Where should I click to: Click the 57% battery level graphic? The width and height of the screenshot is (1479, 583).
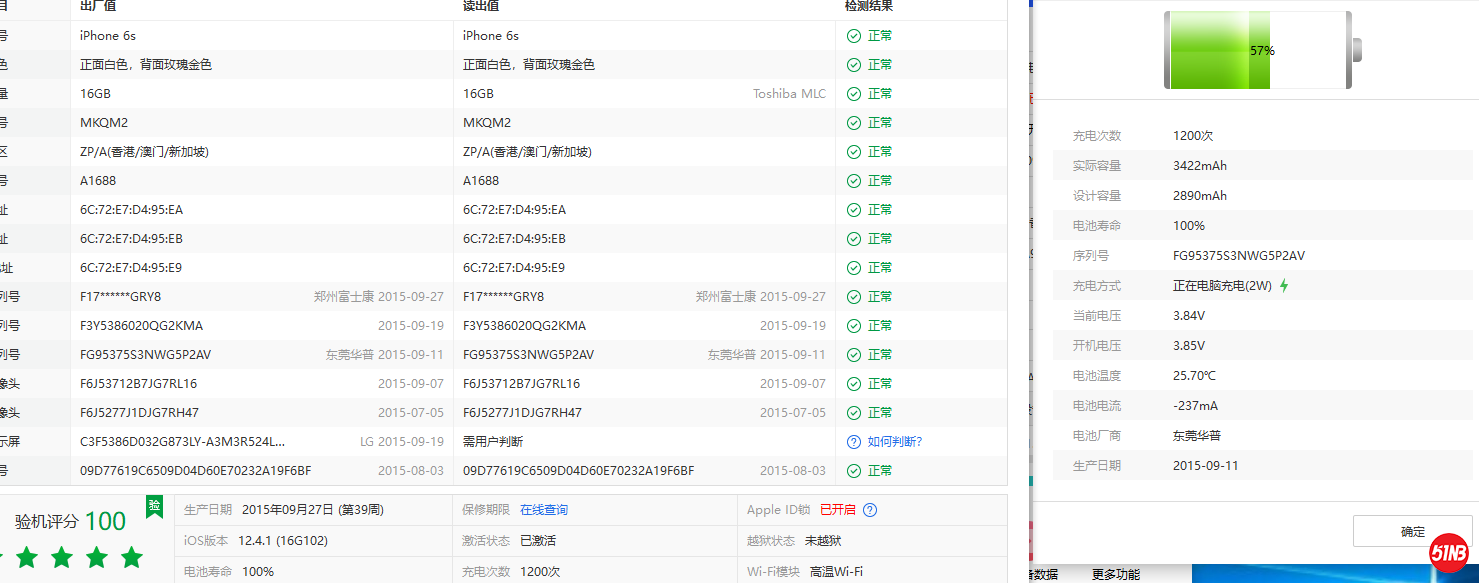coord(1256,50)
